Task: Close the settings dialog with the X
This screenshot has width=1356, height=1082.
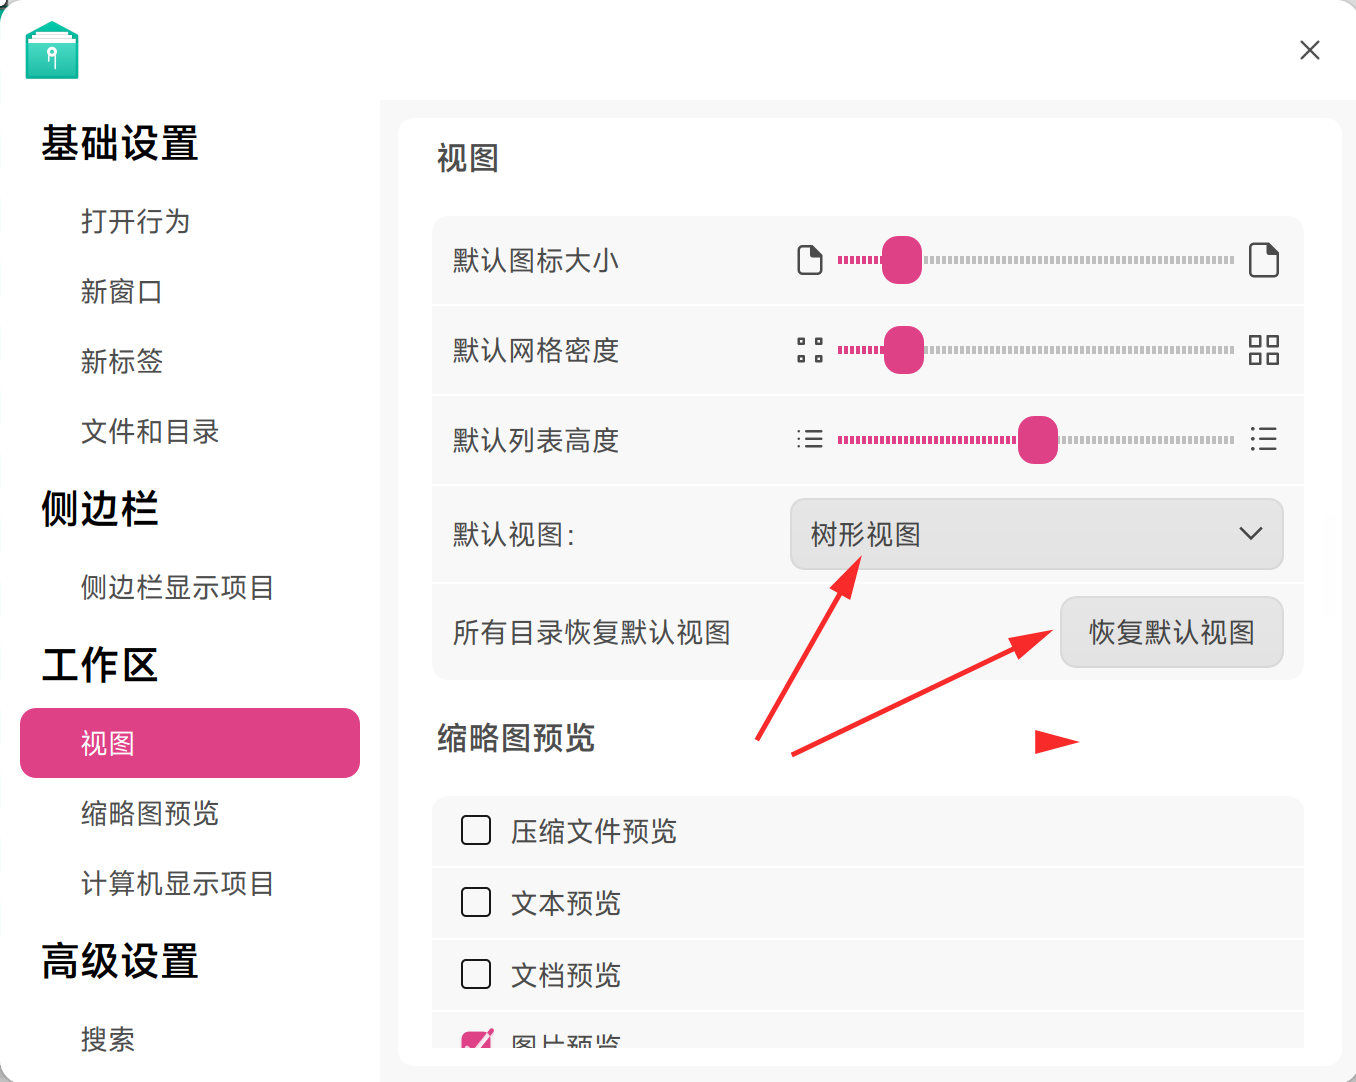Action: pos(1310,50)
